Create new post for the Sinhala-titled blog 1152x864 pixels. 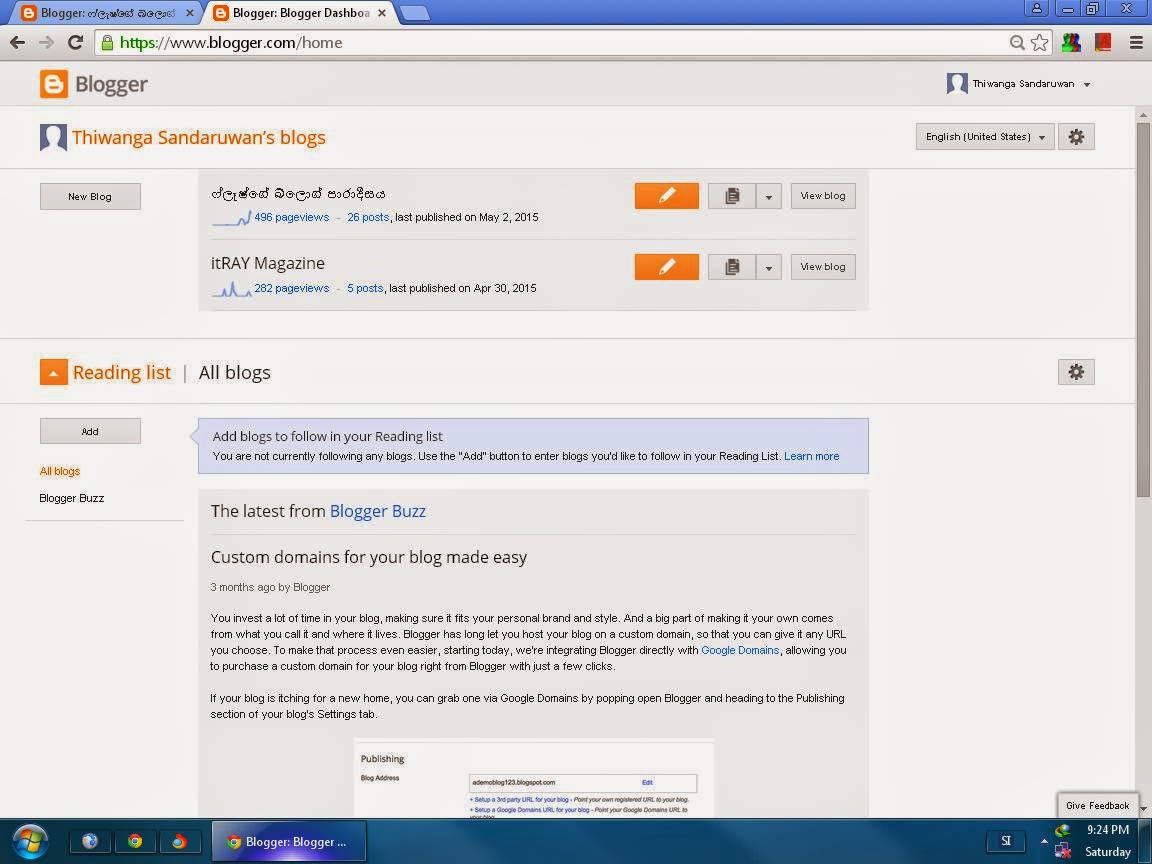(x=666, y=196)
